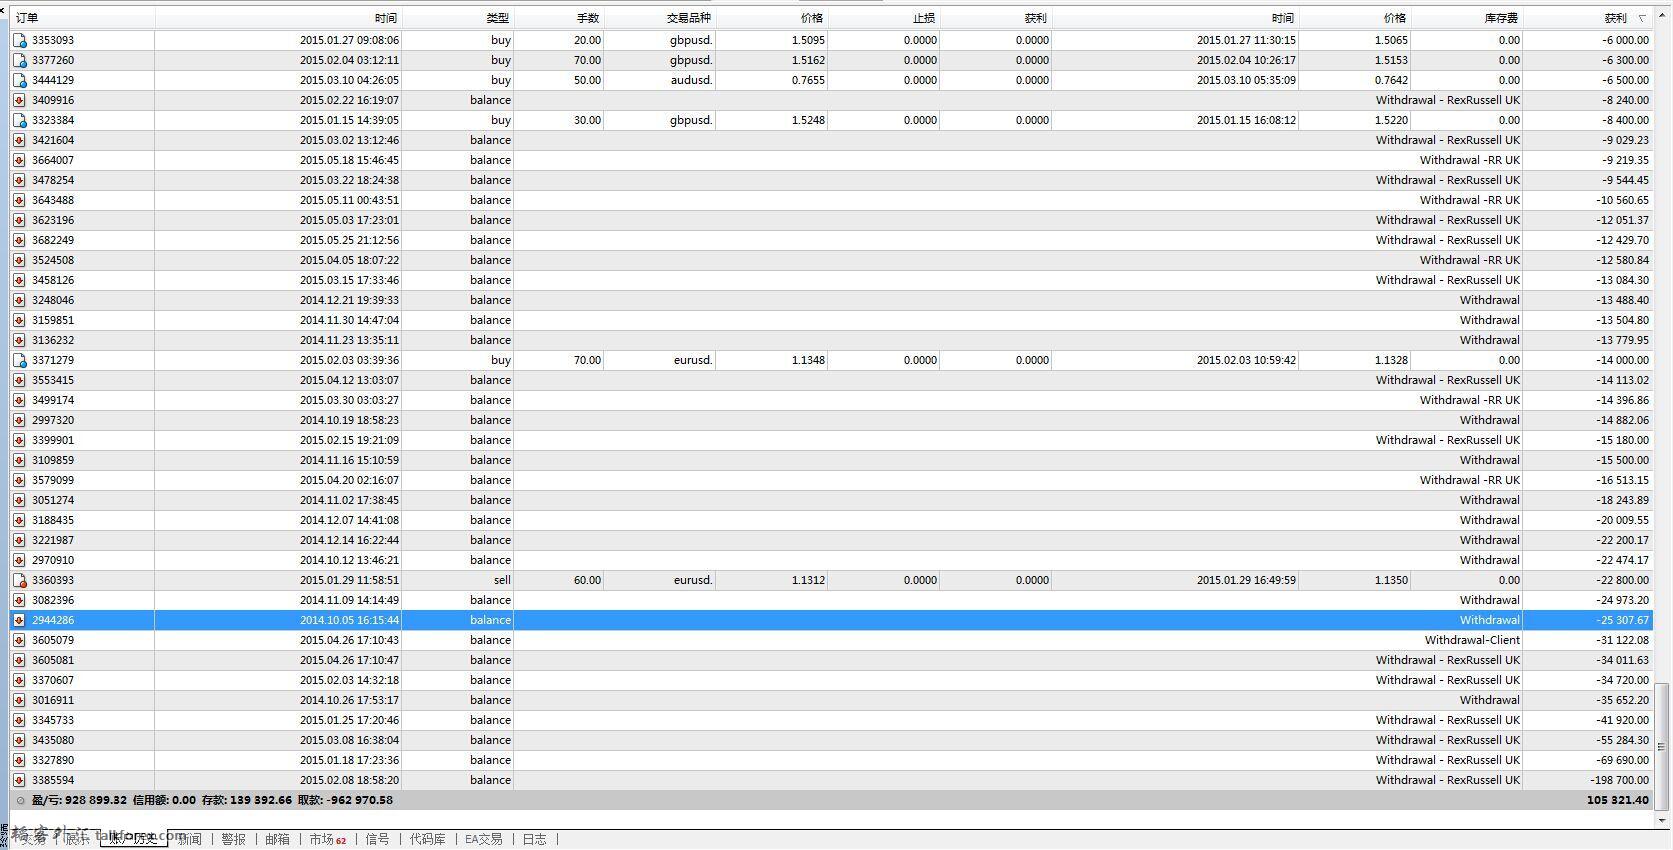This screenshot has height=850, width=1673.
Task: Select order number 3082396
Action: pos(53,600)
